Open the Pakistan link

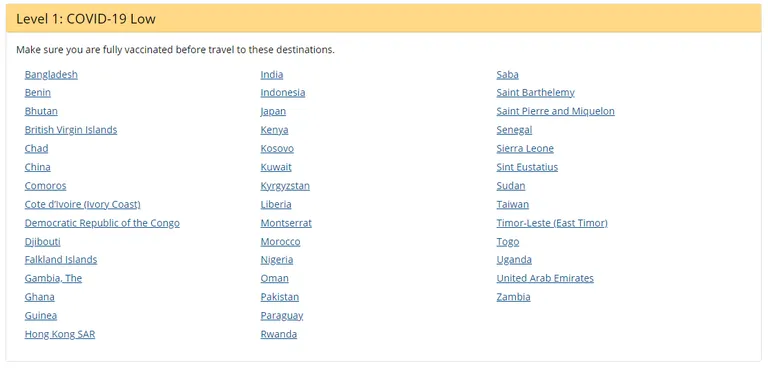[280, 297]
